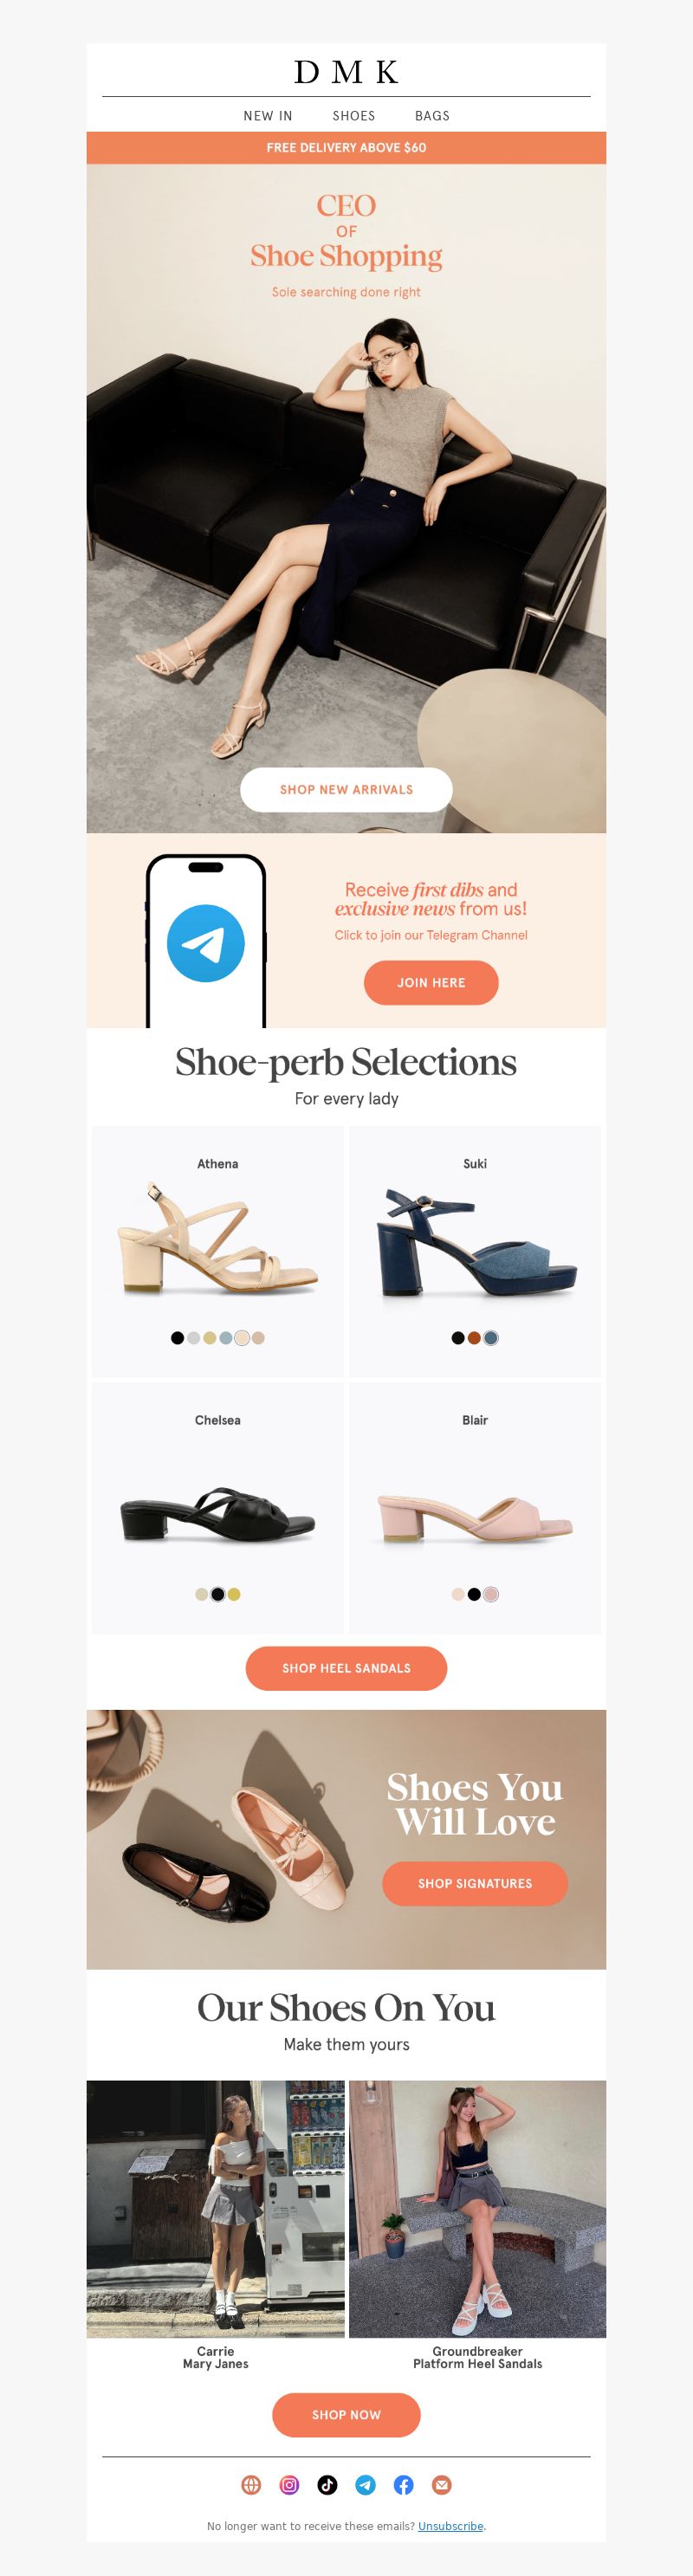
Task: Select the pink swatch under Blair
Action: [491, 1594]
